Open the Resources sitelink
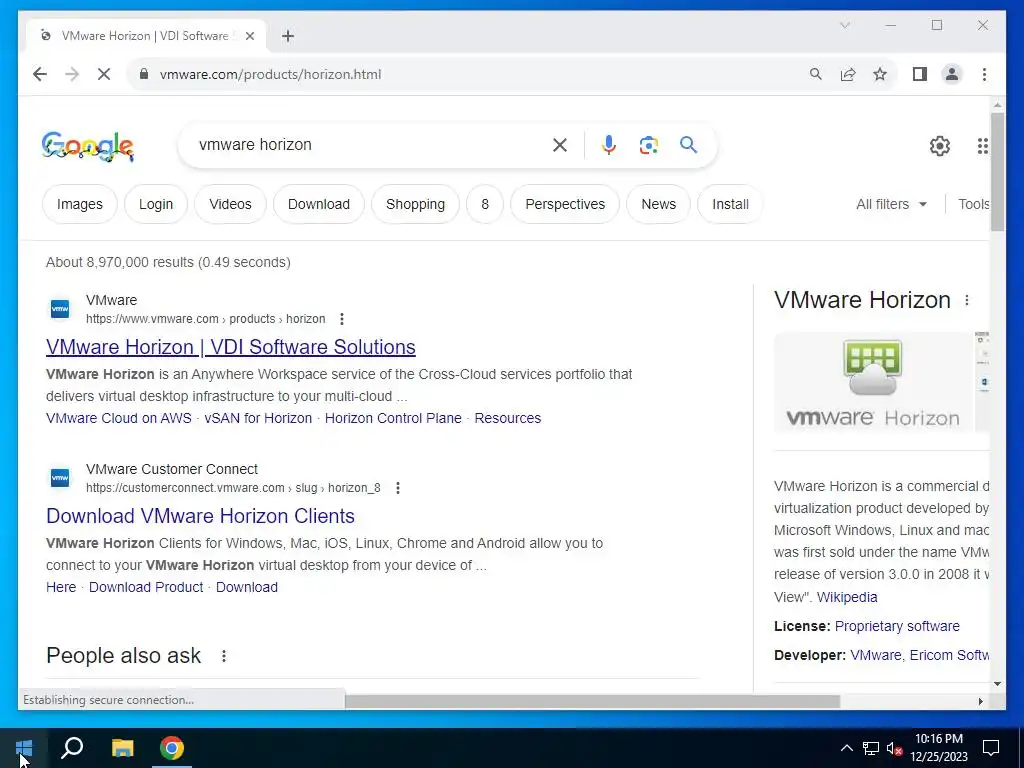Viewport: 1024px width, 768px height. pyautogui.click(x=507, y=418)
